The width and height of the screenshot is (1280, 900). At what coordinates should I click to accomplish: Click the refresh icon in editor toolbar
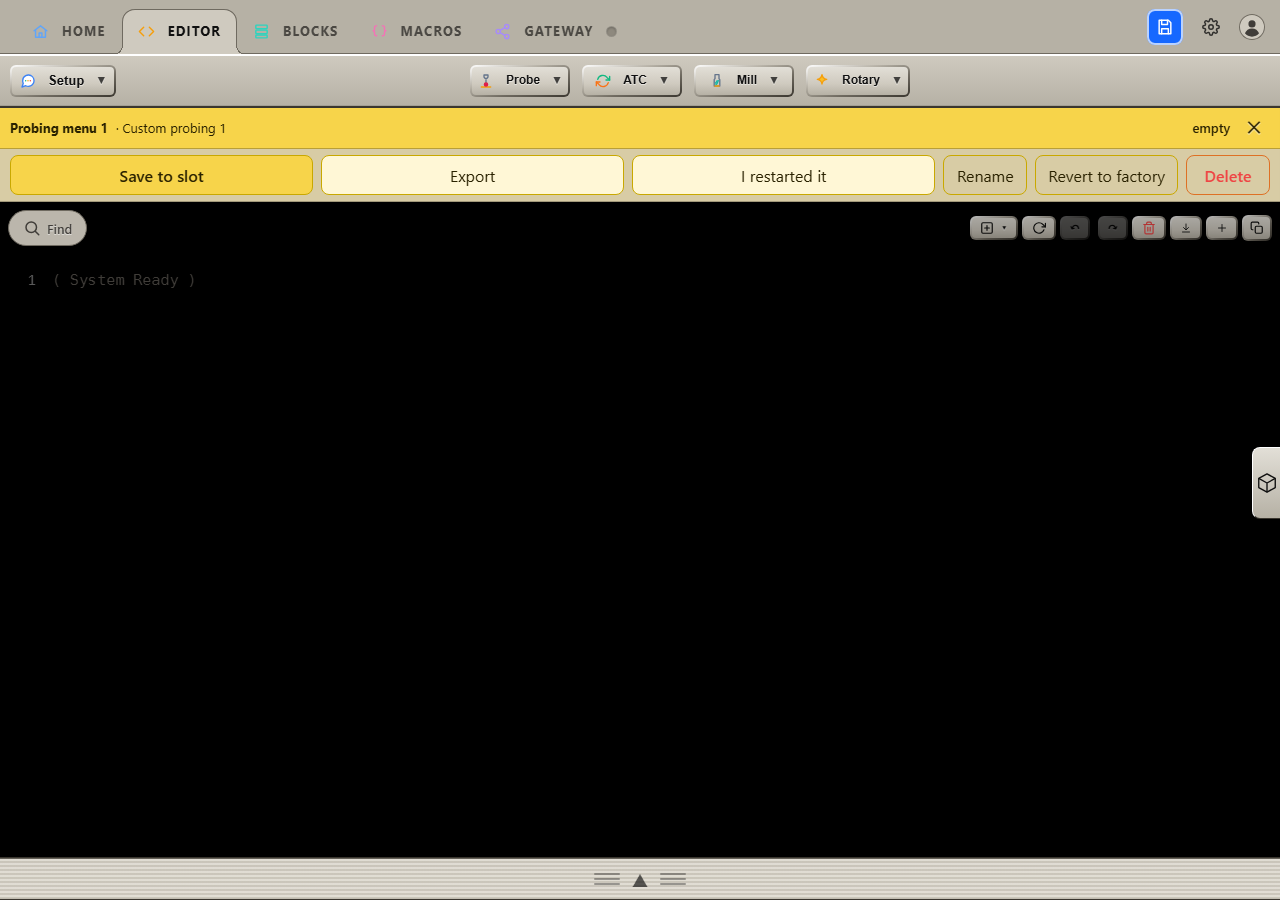click(x=1039, y=228)
